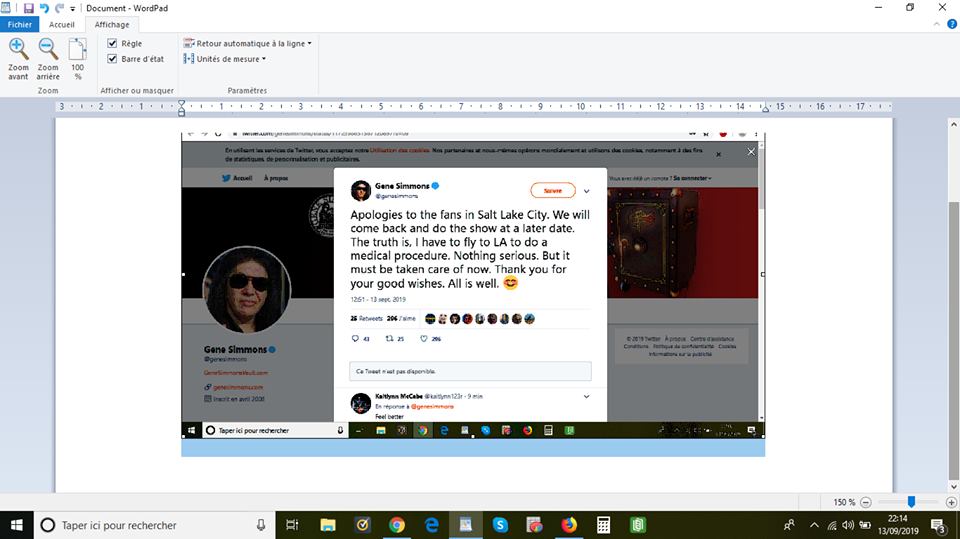Click the embedded Twitter screenshot image

(x=473, y=285)
